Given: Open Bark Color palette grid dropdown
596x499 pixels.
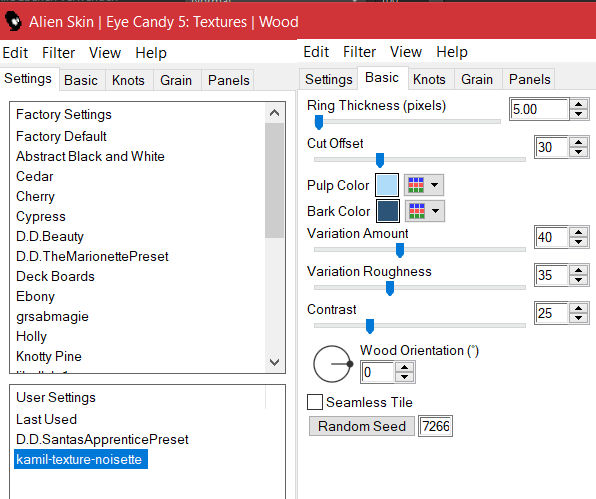Looking at the screenshot, I should pos(425,211).
